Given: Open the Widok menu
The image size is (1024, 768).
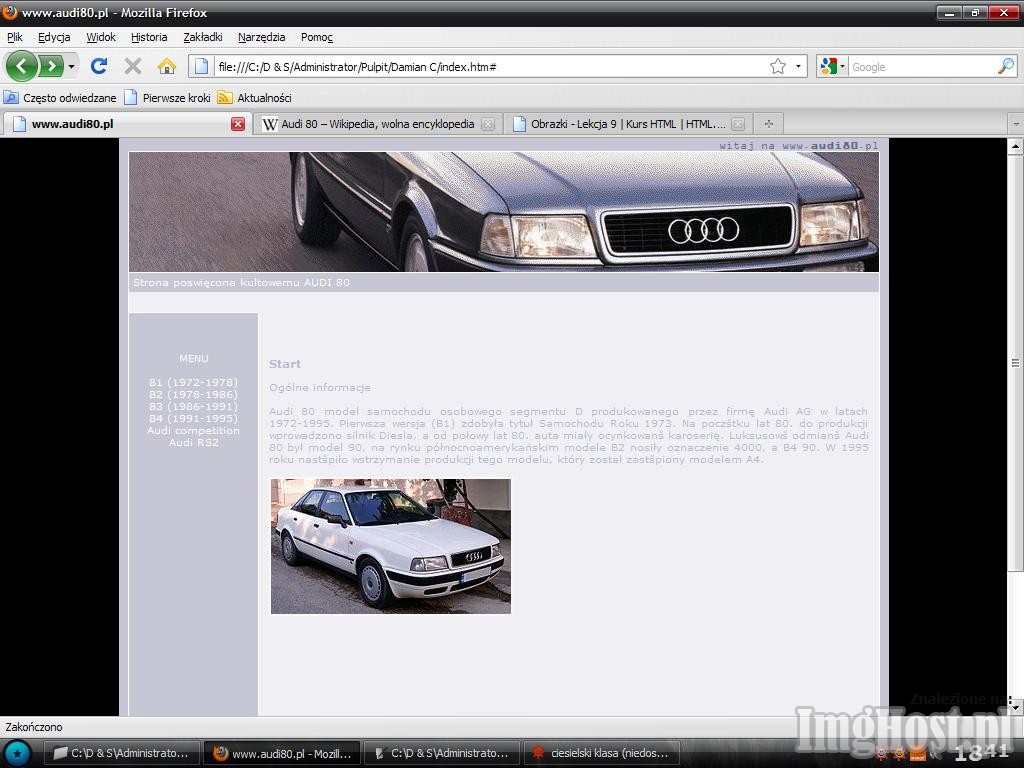Looking at the screenshot, I should coord(101,37).
